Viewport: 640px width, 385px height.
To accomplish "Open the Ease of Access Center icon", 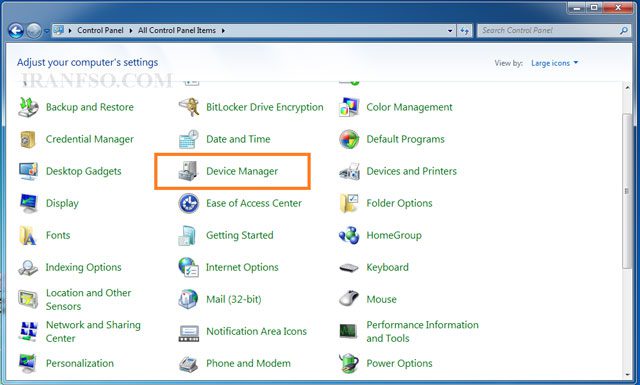I will 189,203.
